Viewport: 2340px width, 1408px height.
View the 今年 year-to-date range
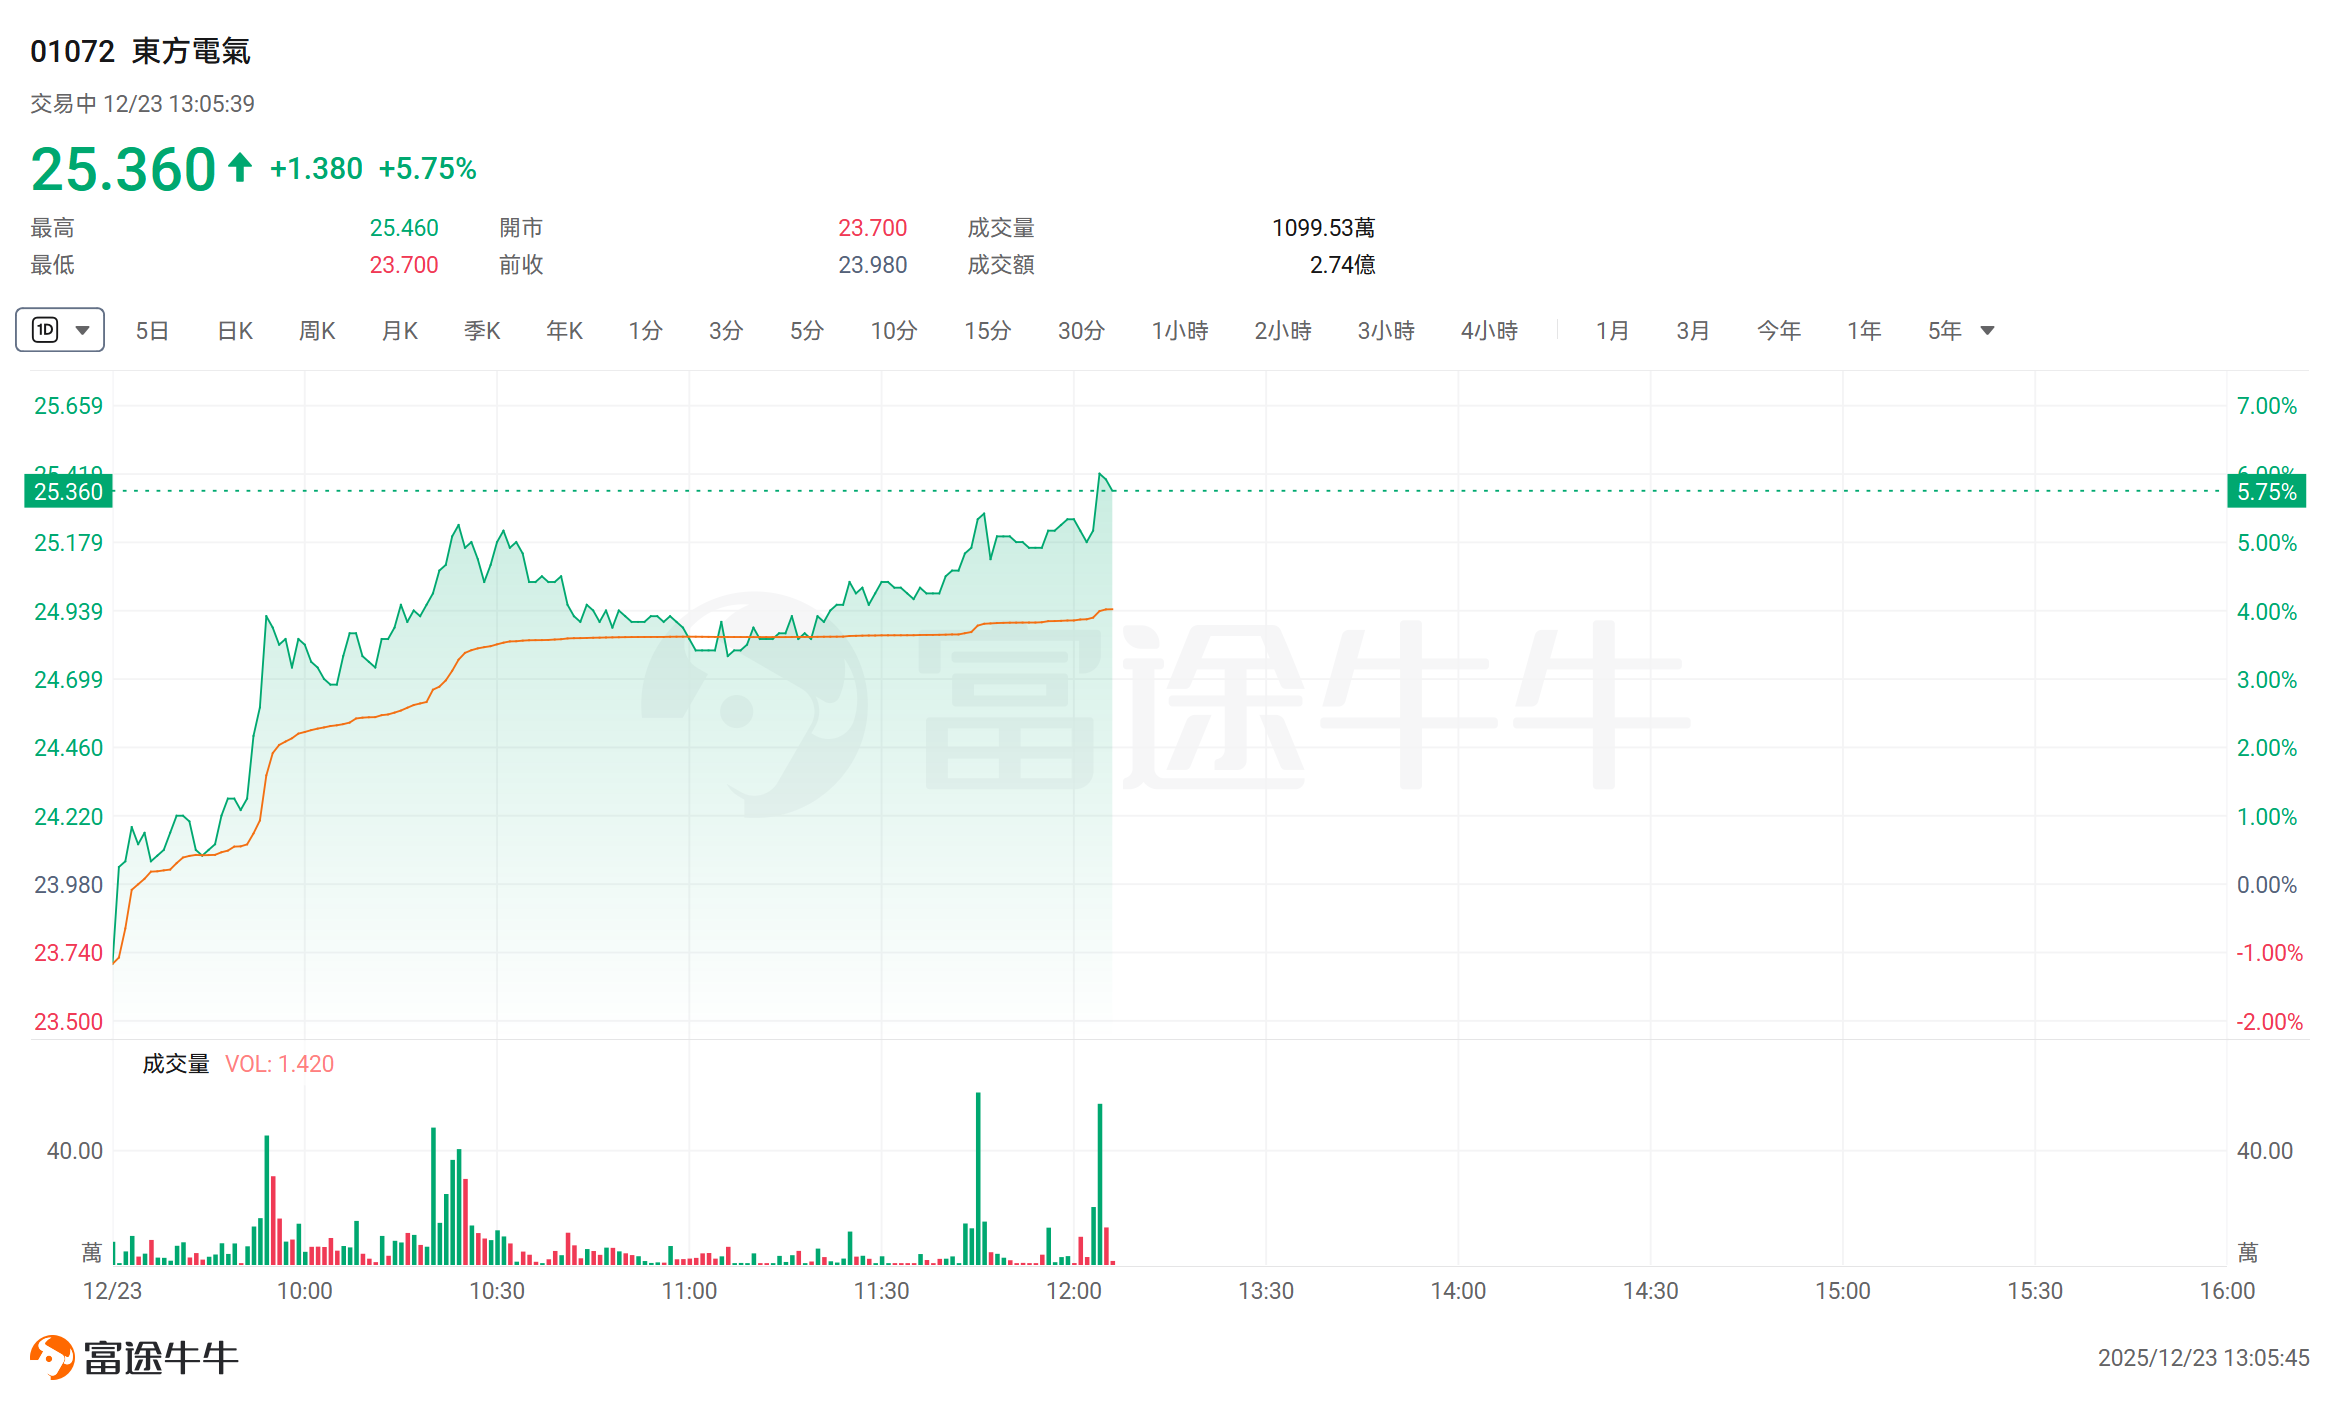(1778, 331)
